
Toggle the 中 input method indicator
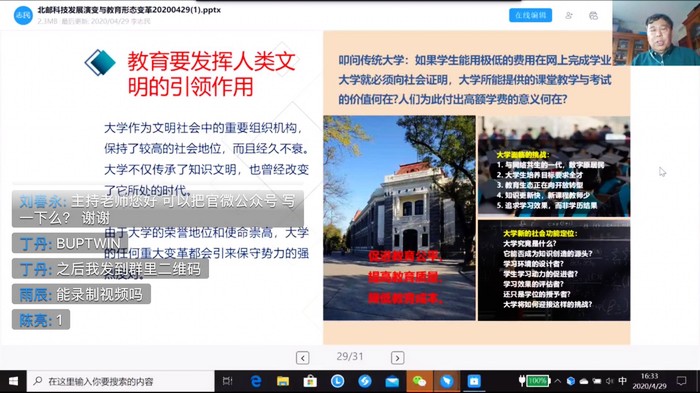coord(622,381)
